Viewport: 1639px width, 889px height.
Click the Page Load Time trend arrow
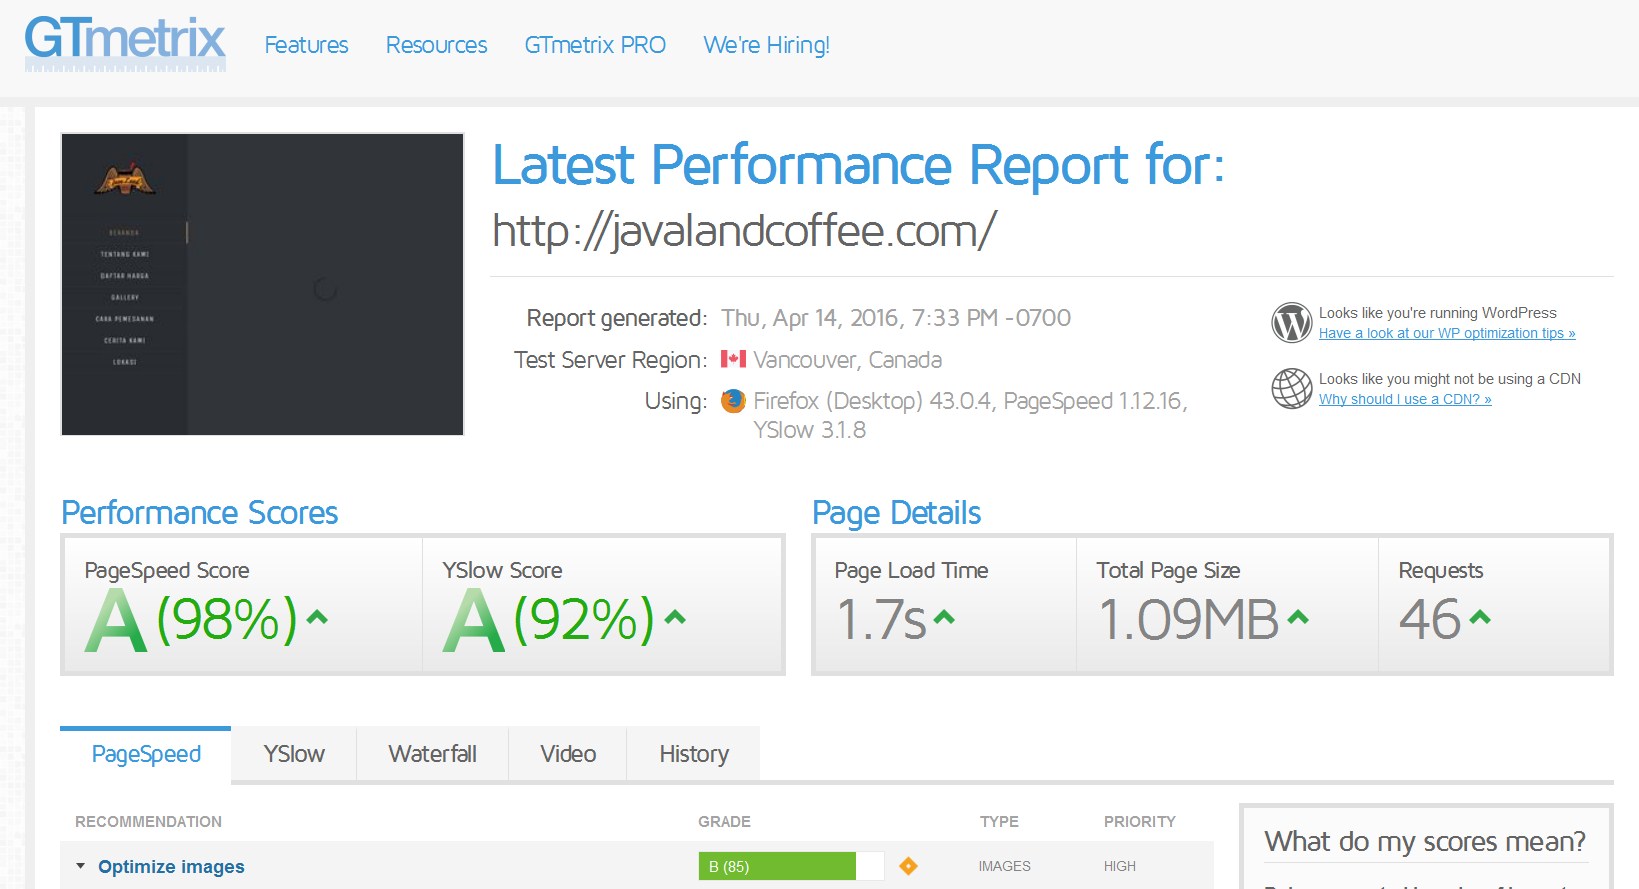[944, 617]
